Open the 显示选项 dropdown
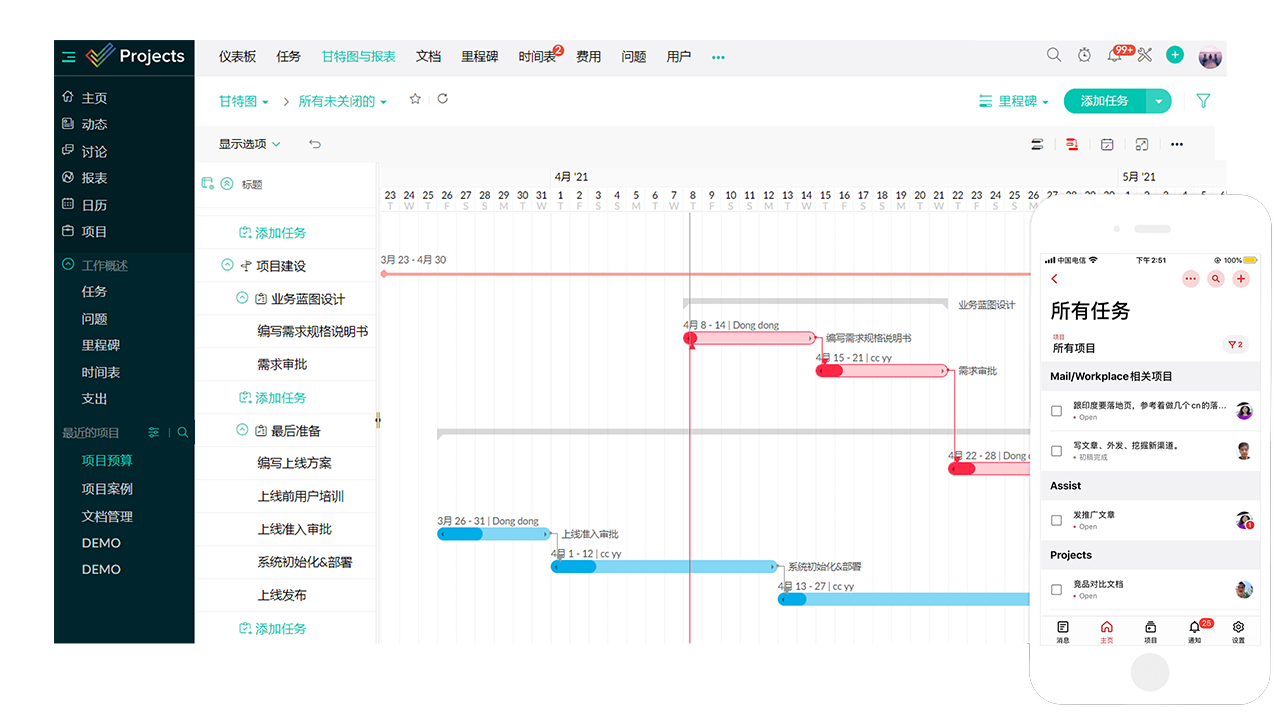 point(250,144)
